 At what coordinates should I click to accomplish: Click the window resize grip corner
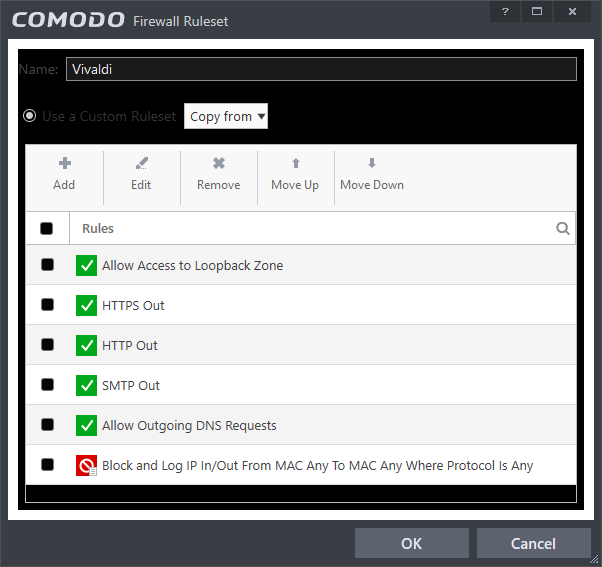(595, 560)
